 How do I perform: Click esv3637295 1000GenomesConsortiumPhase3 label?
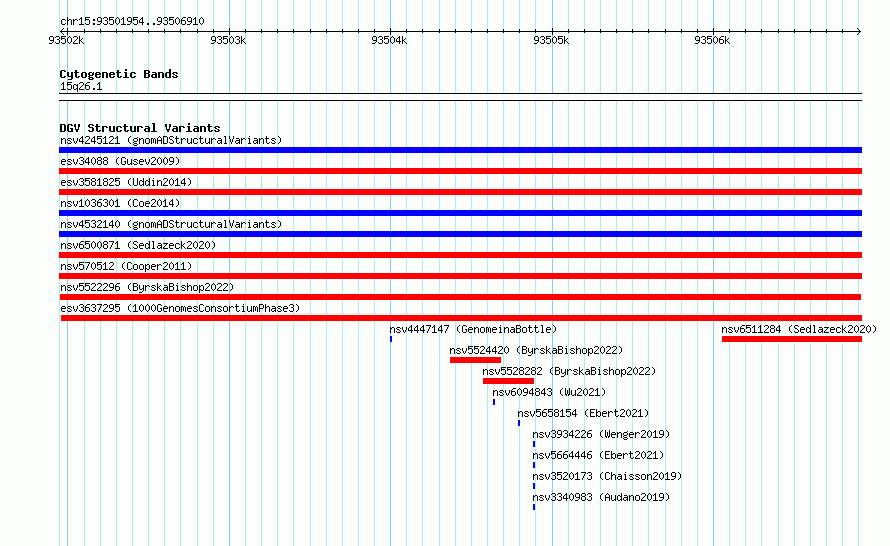coord(180,308)
